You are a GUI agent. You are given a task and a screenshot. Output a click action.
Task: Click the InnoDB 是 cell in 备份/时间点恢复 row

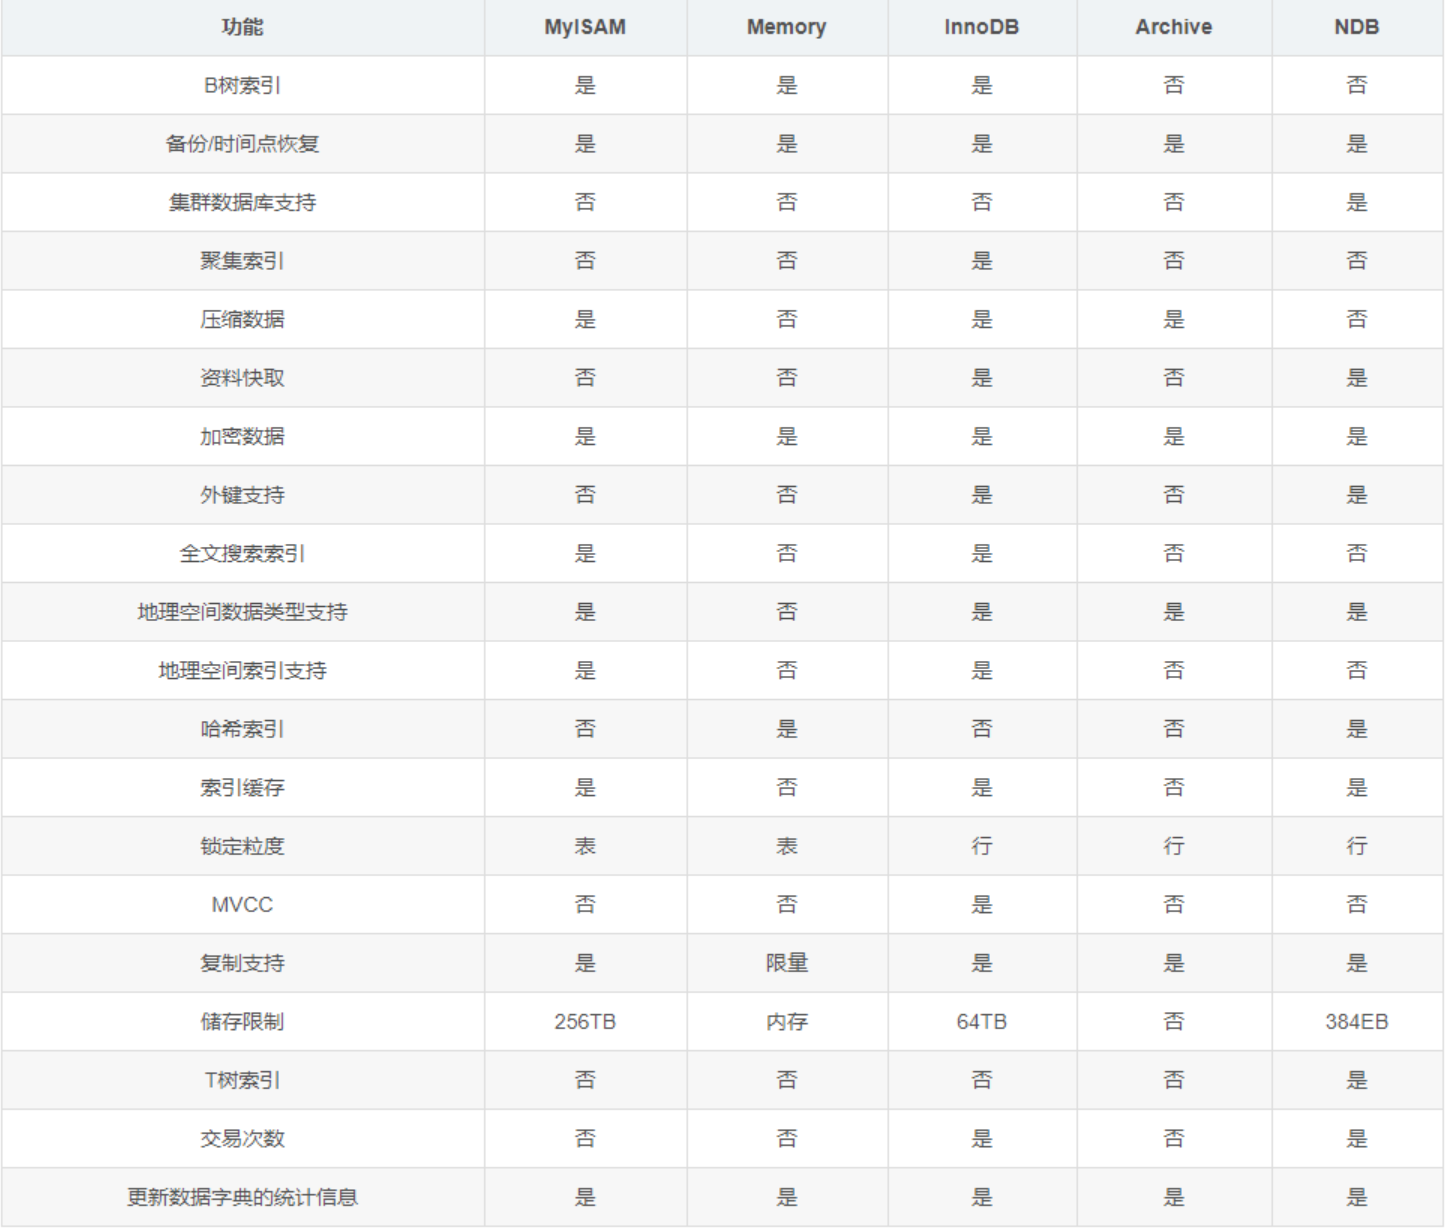[981, 144]
